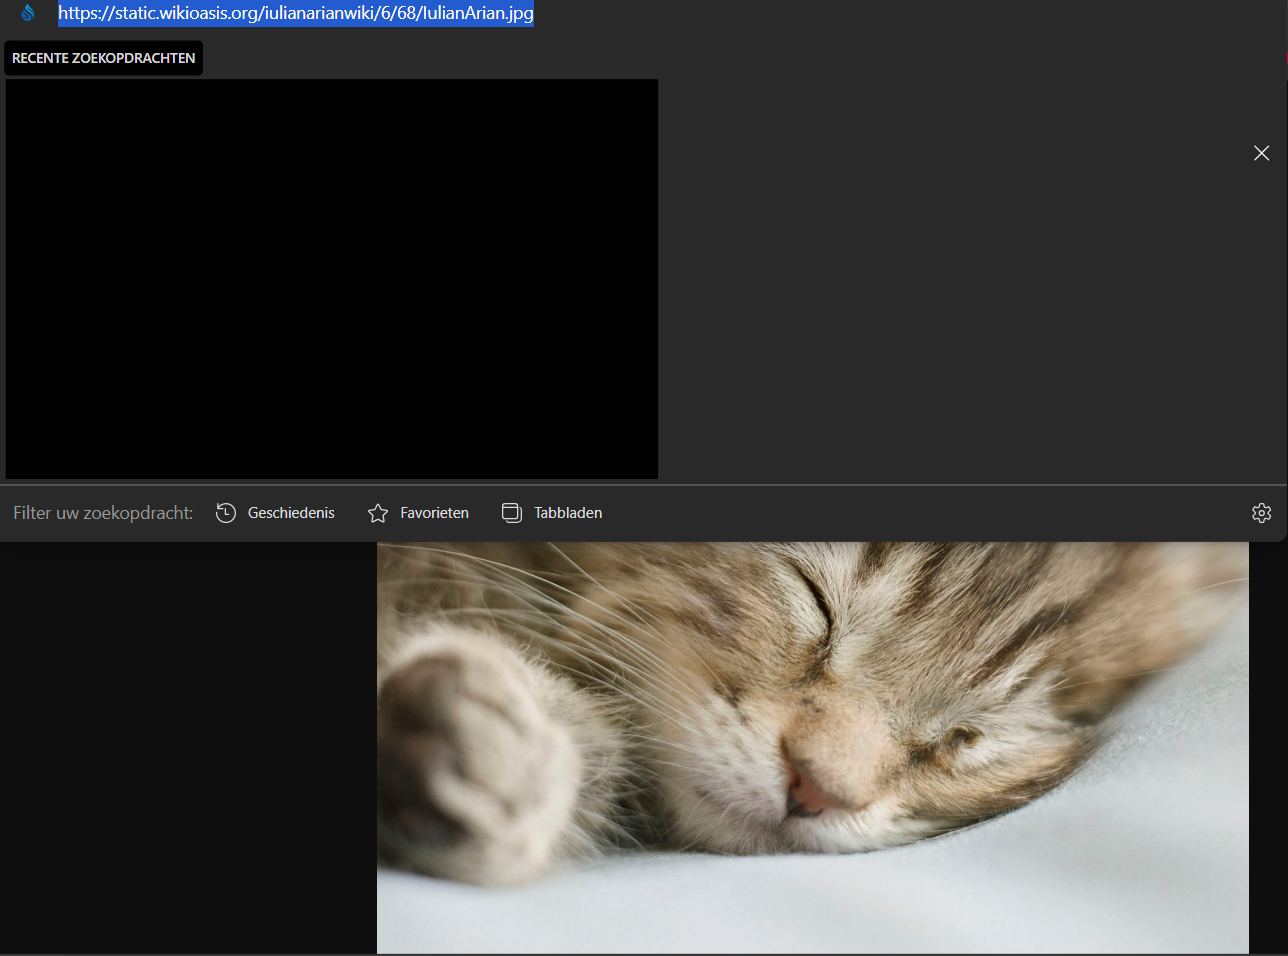Filter results by Geschiedenis label
The width and height of the screenshot is (1288, 956).
point(291,513)
